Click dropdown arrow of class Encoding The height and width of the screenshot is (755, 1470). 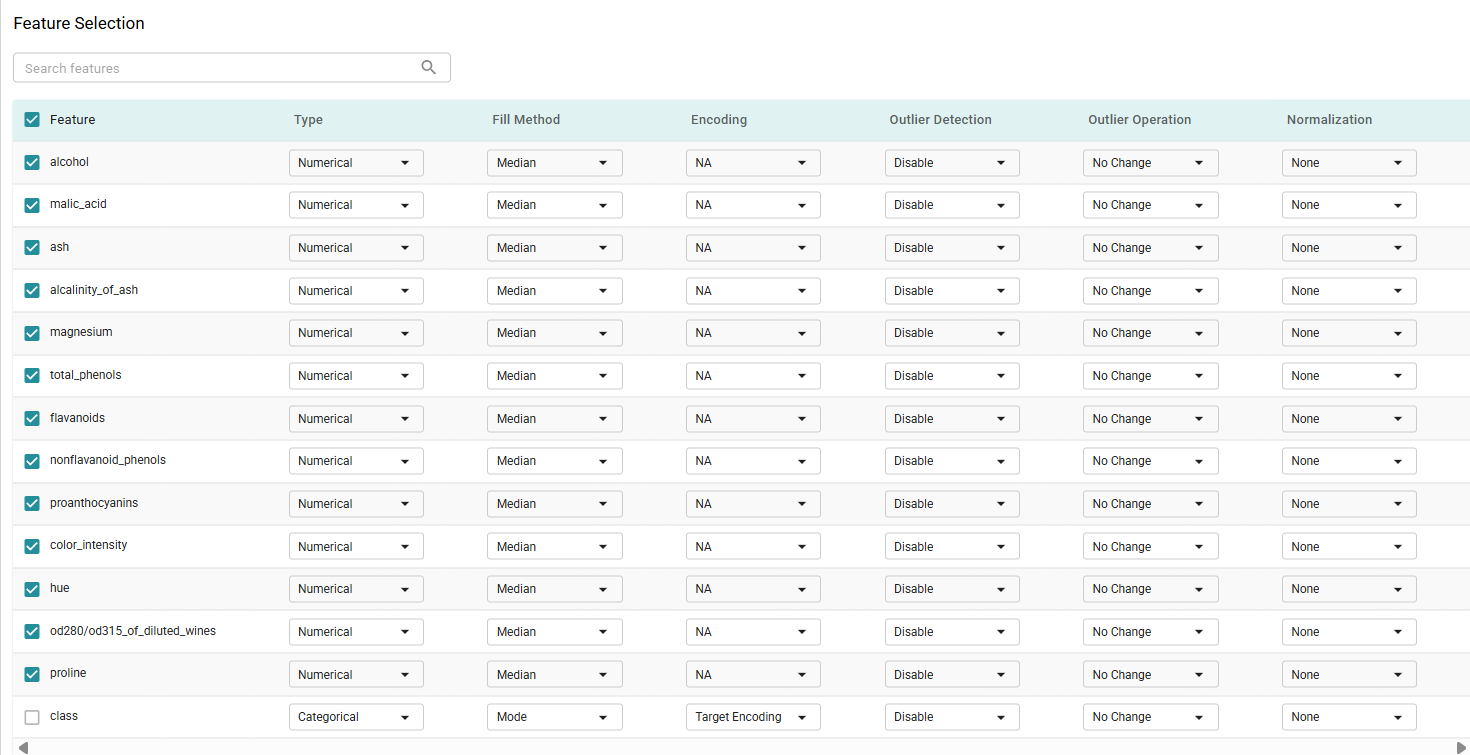point(802,717)
